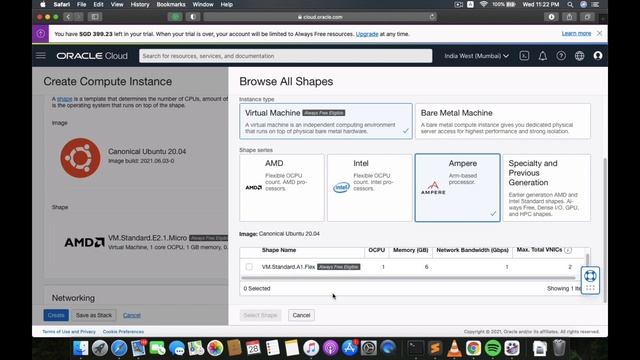Open the help question mark icon
The image size is (640, 360).
coord(561,56)
